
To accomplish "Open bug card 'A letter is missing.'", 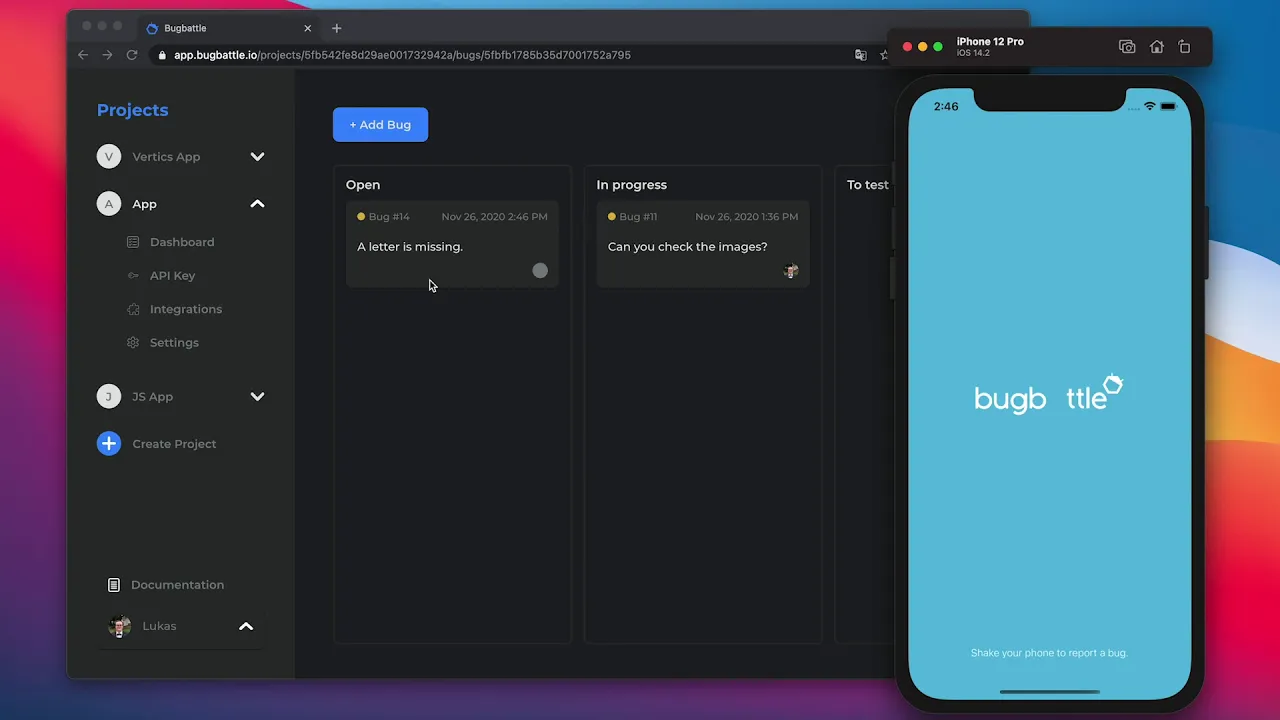I will [452, 244].
